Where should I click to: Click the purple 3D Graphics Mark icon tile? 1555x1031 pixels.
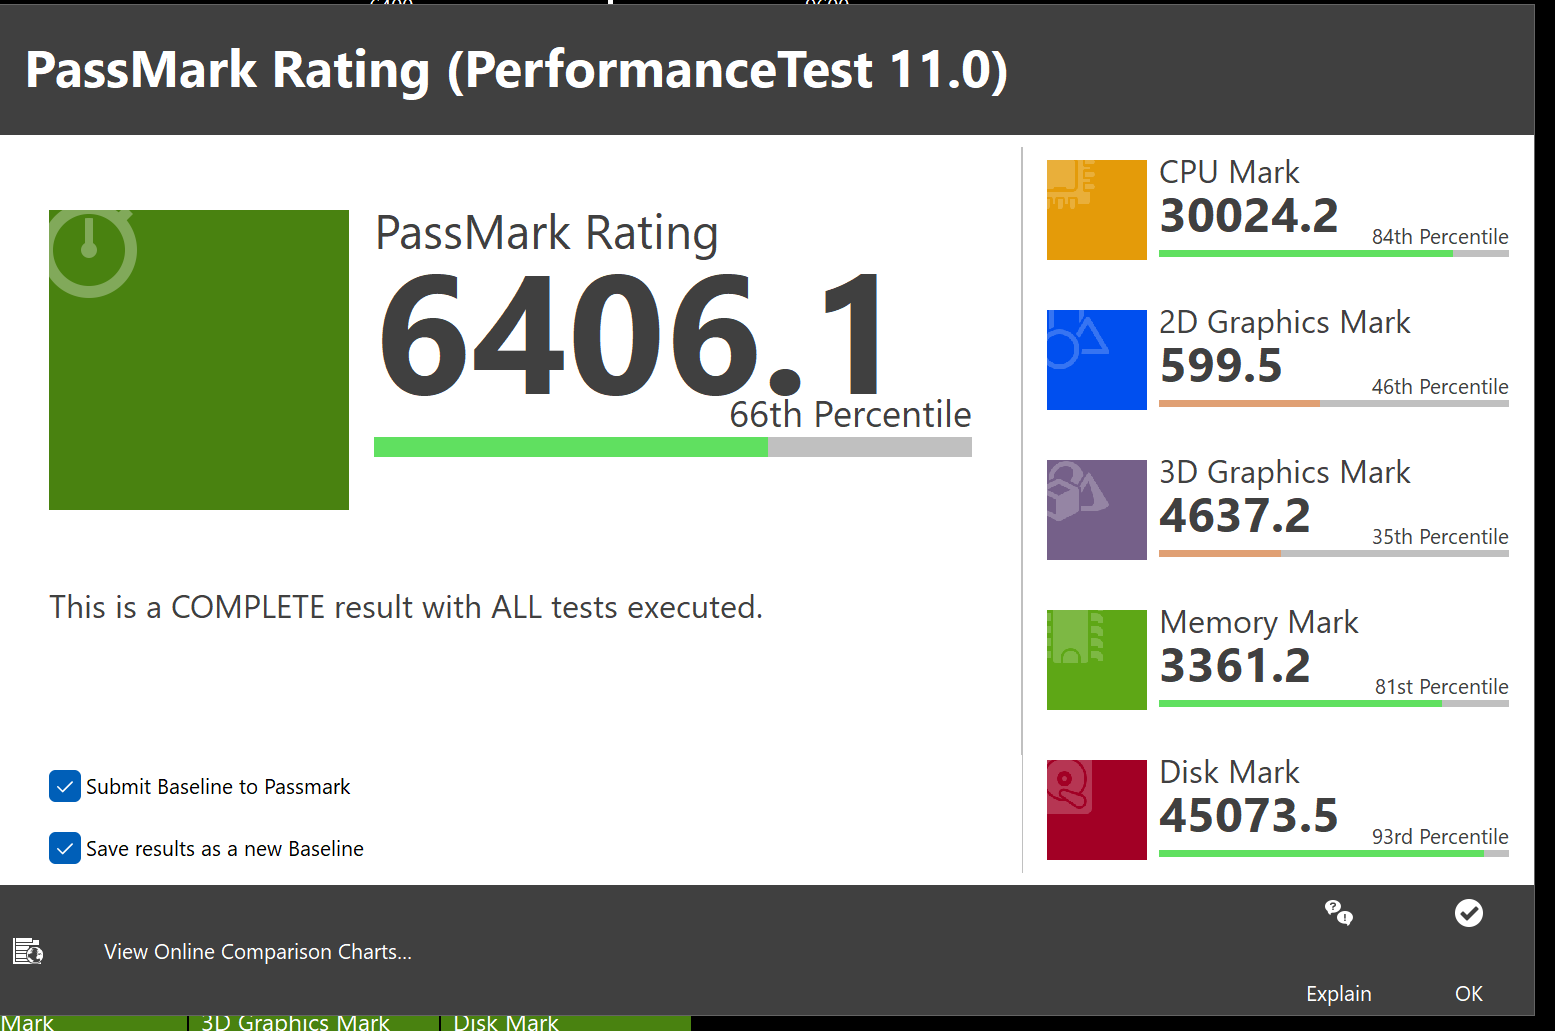(1096, 510)
